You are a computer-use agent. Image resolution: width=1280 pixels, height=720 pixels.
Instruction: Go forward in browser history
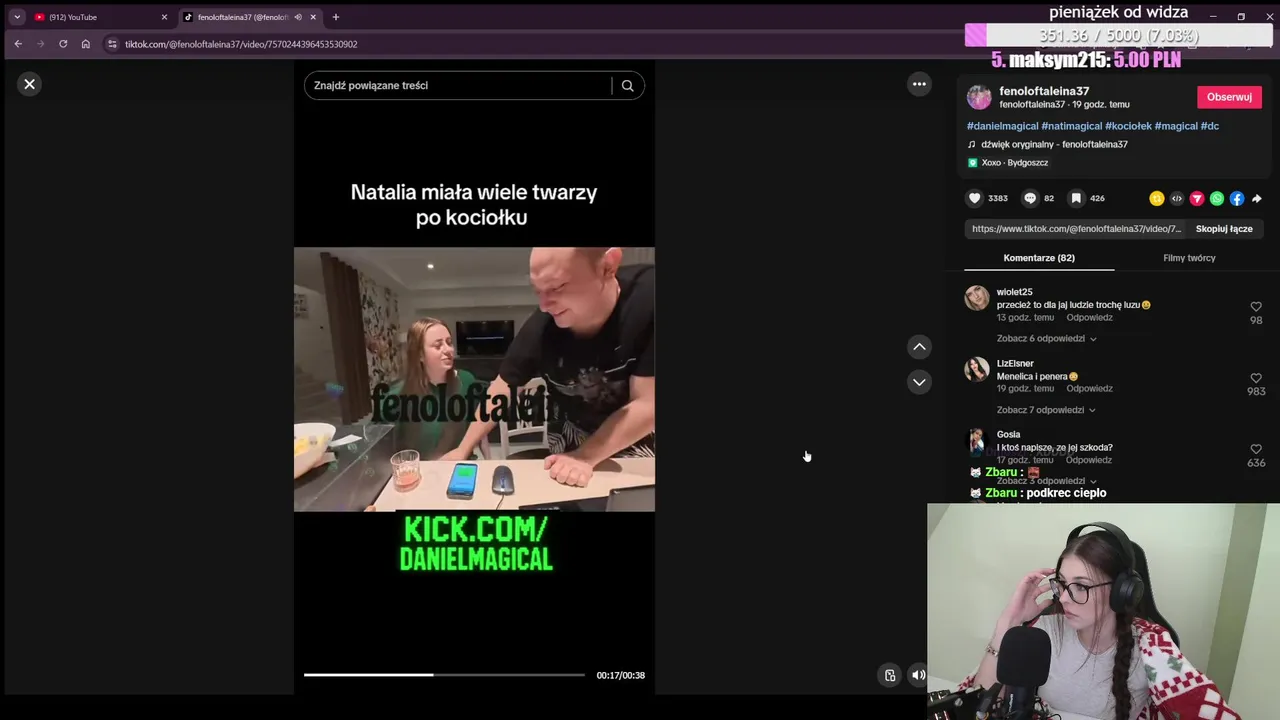pos(41,44)
